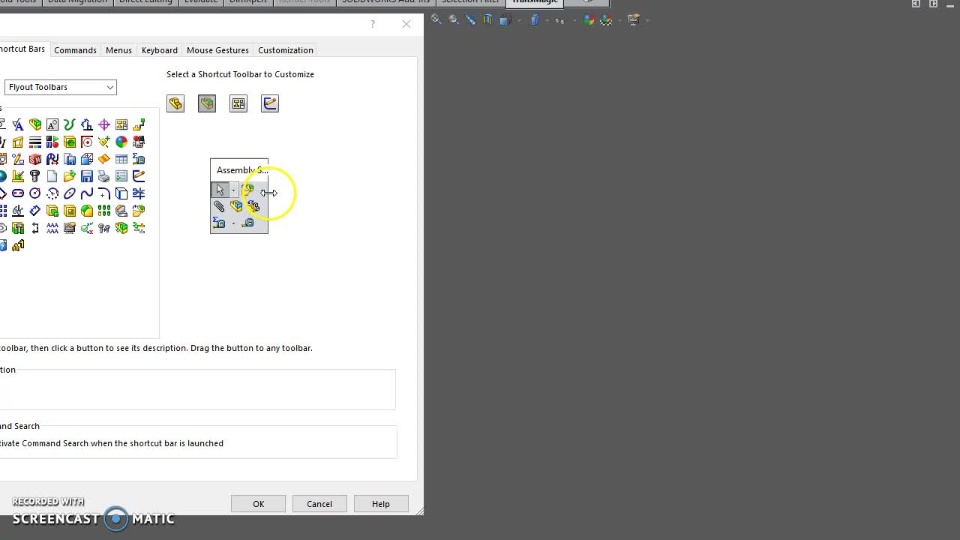Switch to the Menus tab
This screenshot has width=960, height=540.
tap(118, 50)
